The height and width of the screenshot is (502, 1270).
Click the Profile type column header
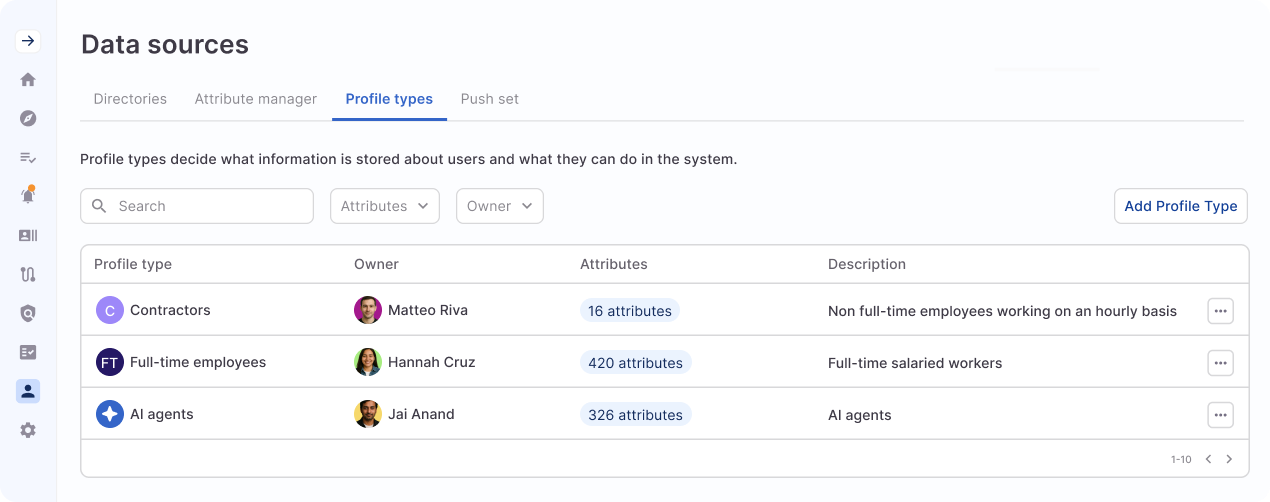pos(133,264)
